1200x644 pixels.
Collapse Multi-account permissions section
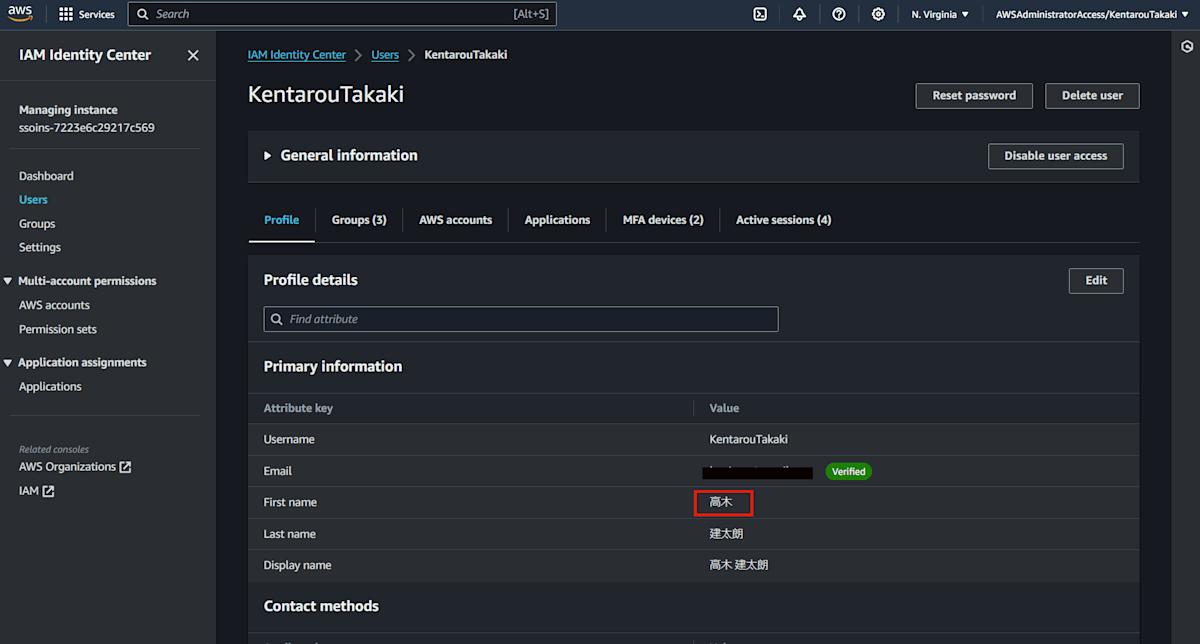tap(8, 281)
